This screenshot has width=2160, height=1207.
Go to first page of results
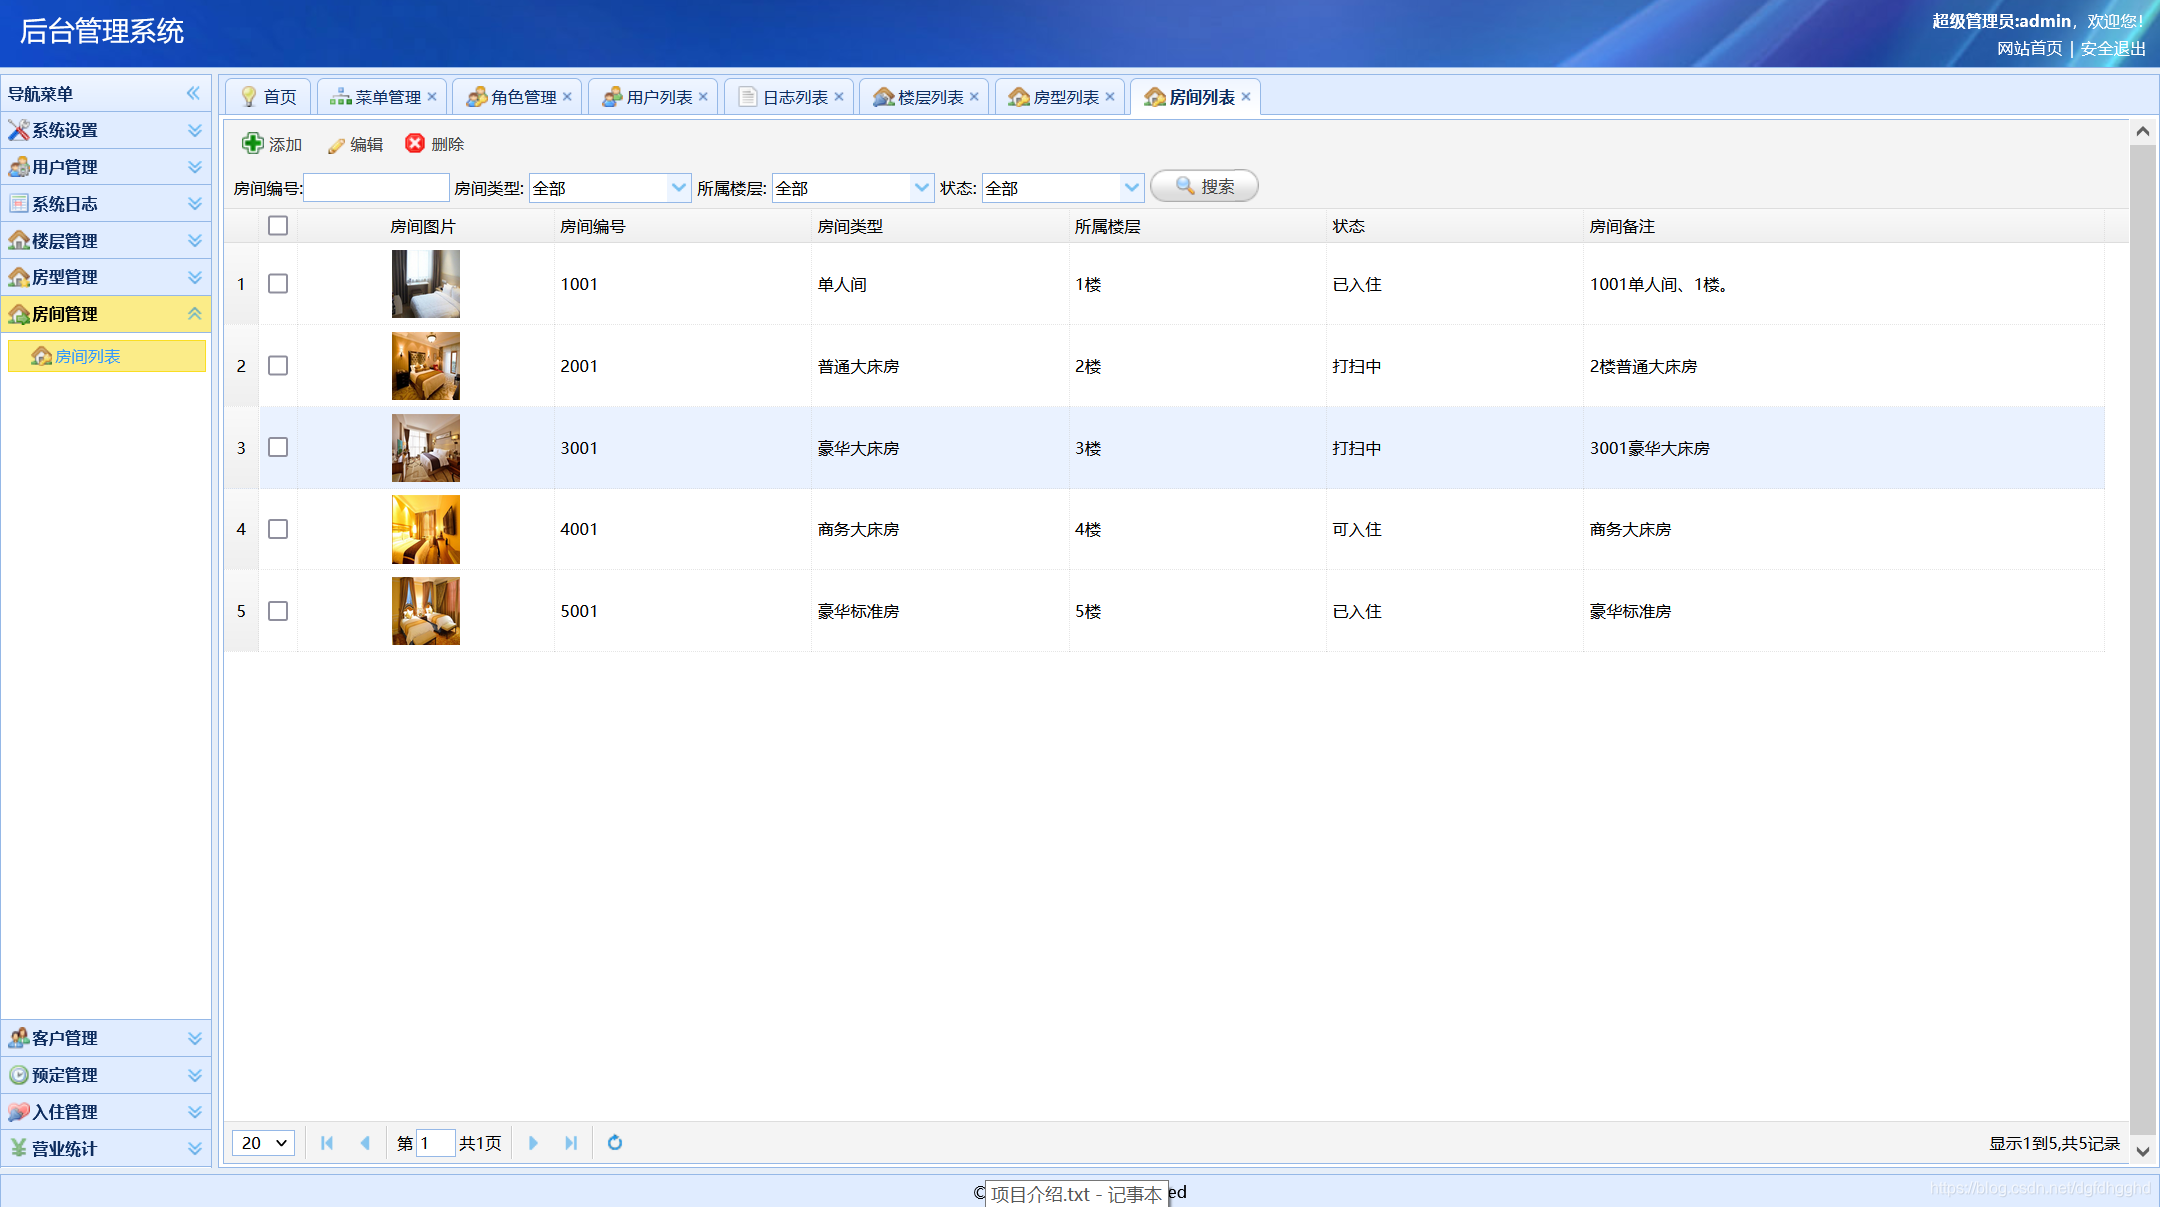[x=327, y=1143]
